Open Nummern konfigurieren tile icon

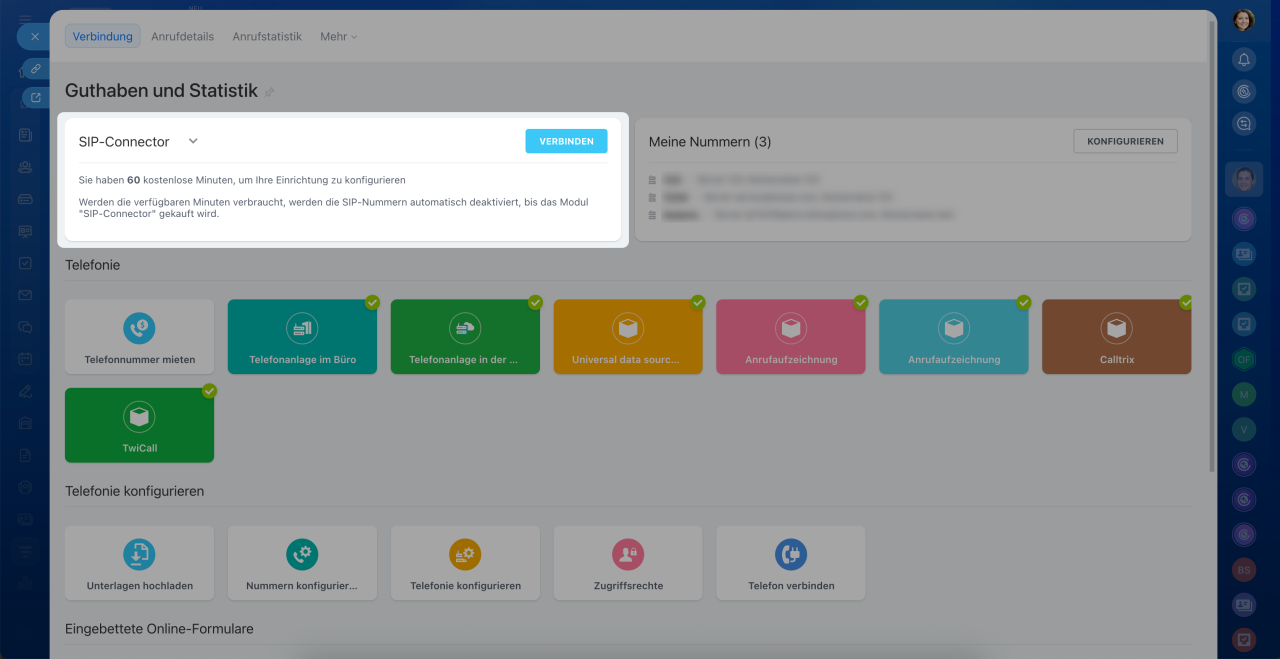(x=302, y=554)
